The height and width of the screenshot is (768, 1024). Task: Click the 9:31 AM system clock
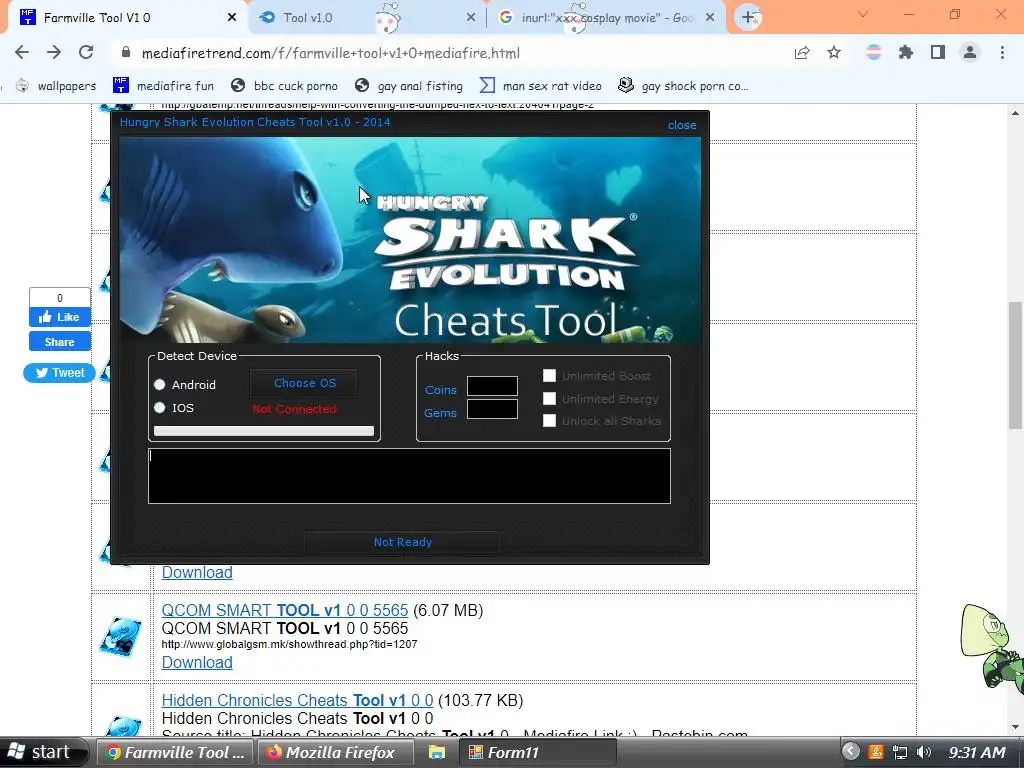point(977,752)
